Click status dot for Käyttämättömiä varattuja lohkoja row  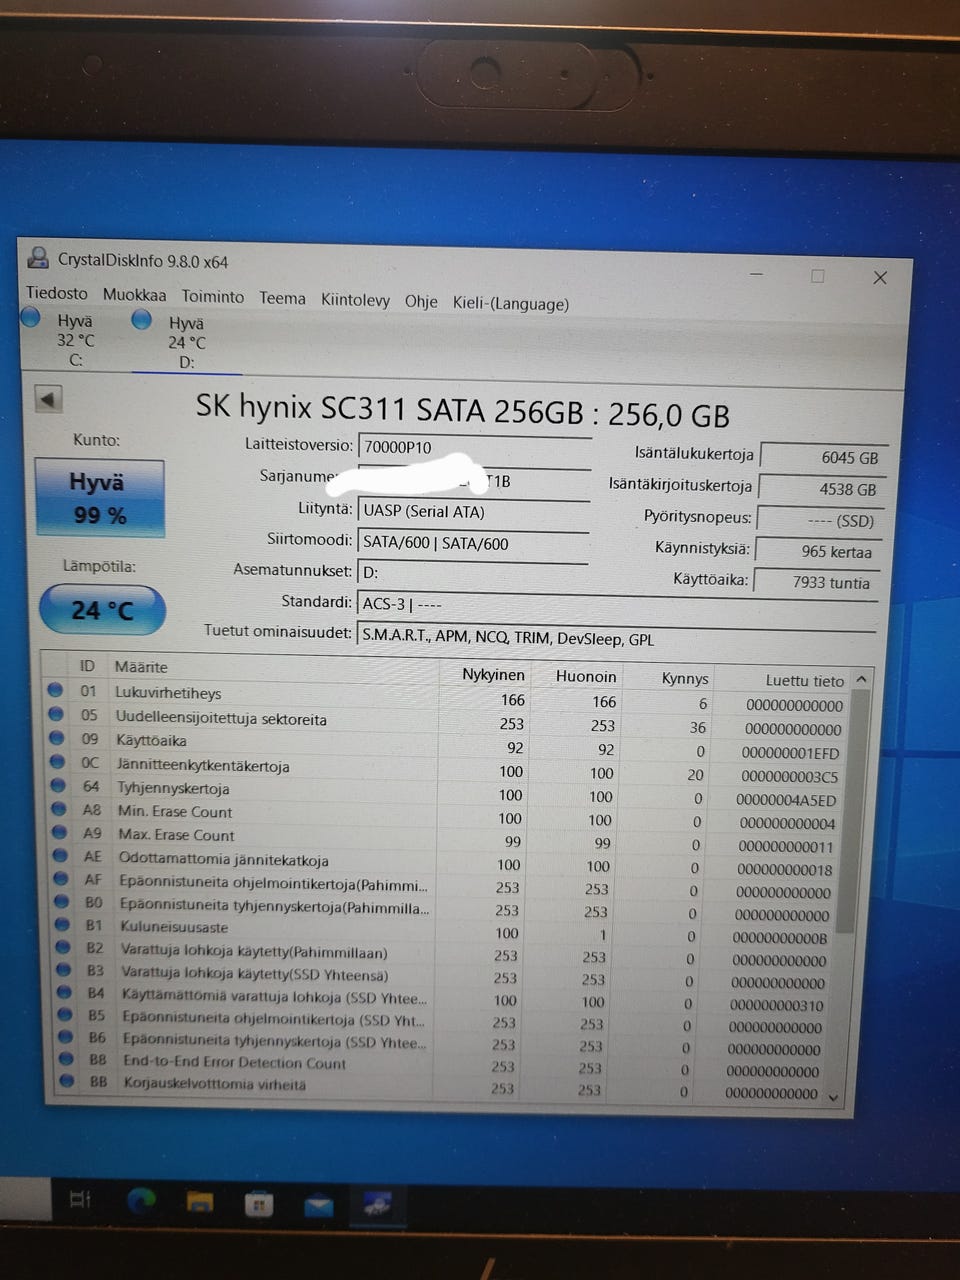pos(65,992)
